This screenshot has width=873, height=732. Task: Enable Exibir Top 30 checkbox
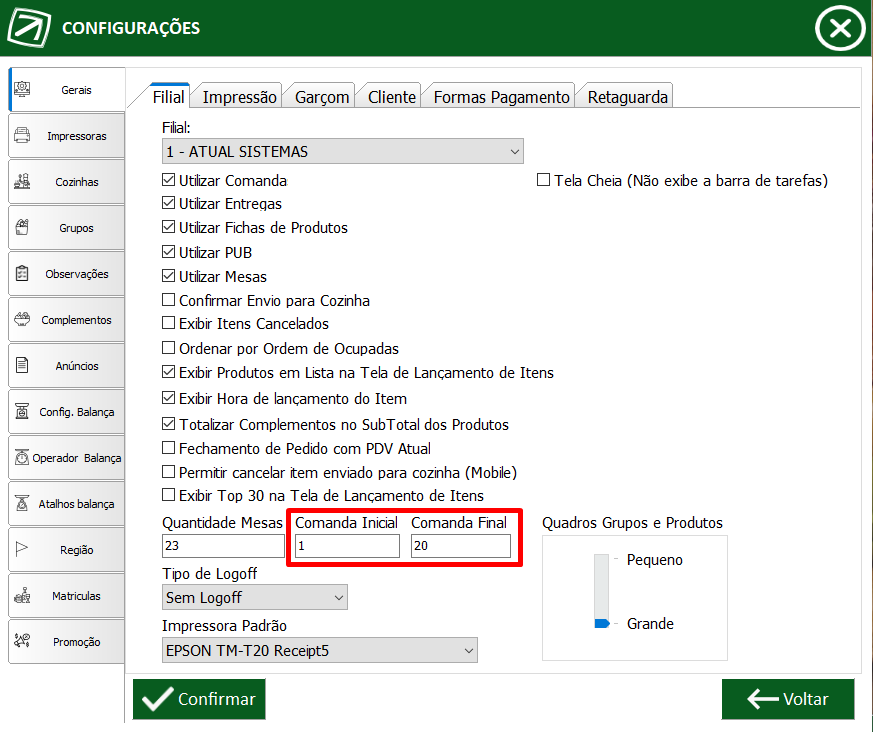click(168, 495)
